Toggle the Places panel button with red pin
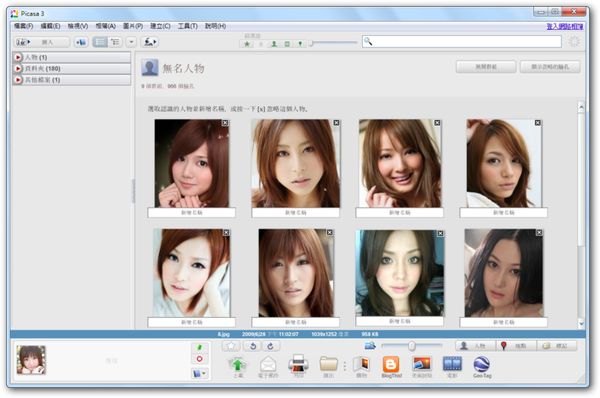The height and width of the screenshot is (398, 600). (x=516, y=346)
